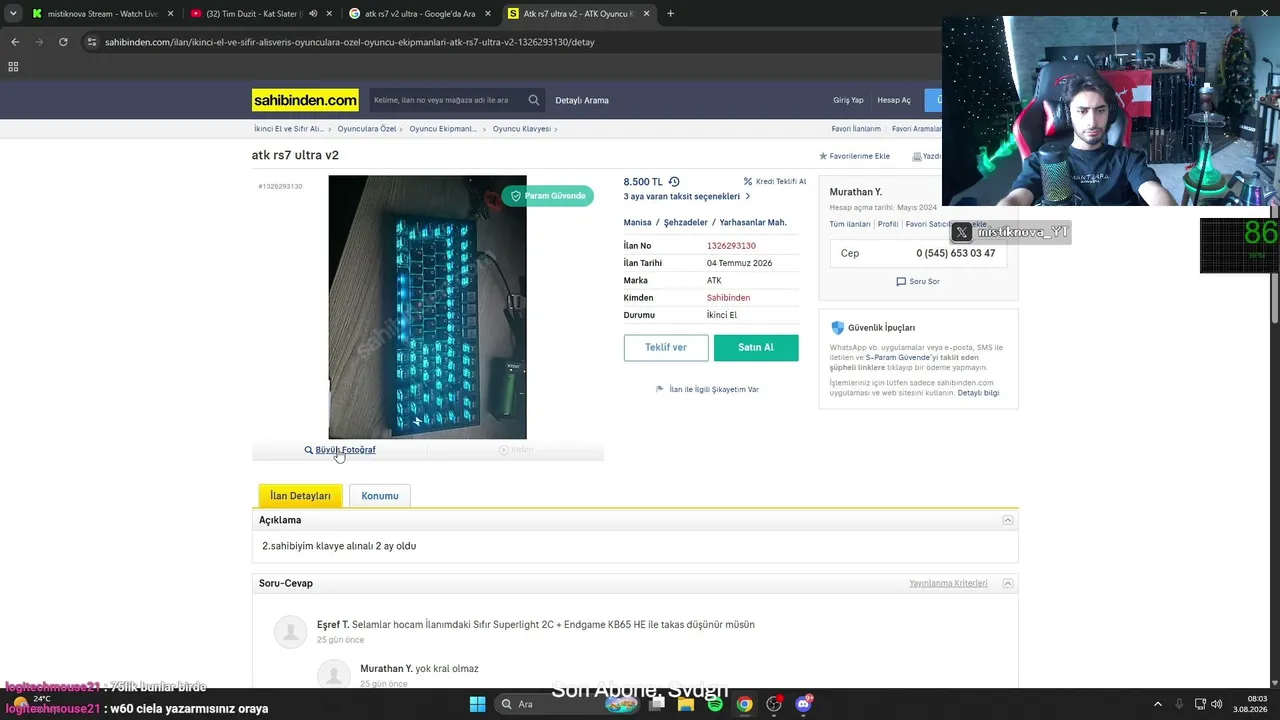
Task: Open the price history clock icon
Action: pos(674,182)
